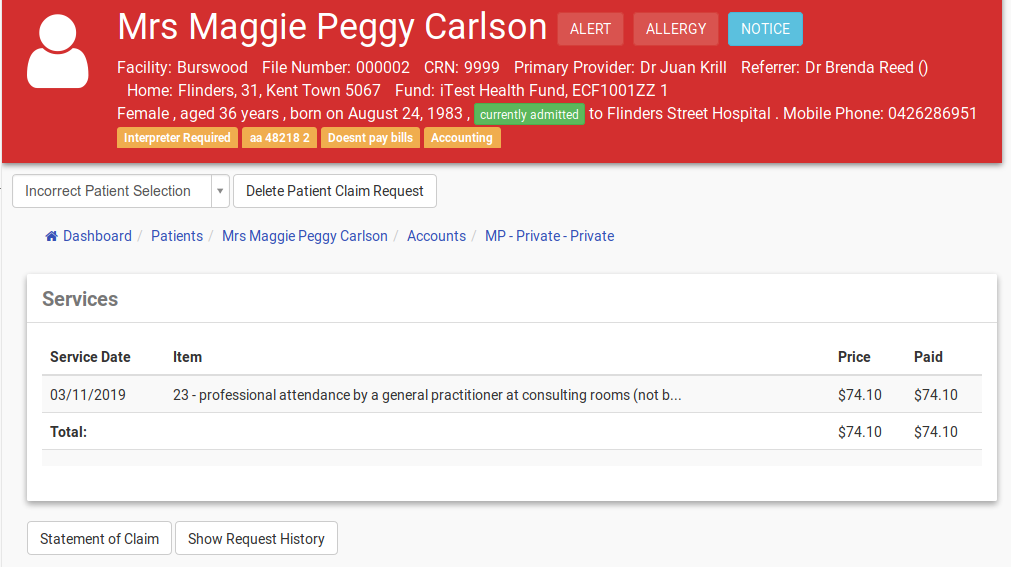This screenshot has width=1011, height=567.
Task: Open Mrs Maggie Peggy Carlson breadcrumb link
Action: pos(305,236)
